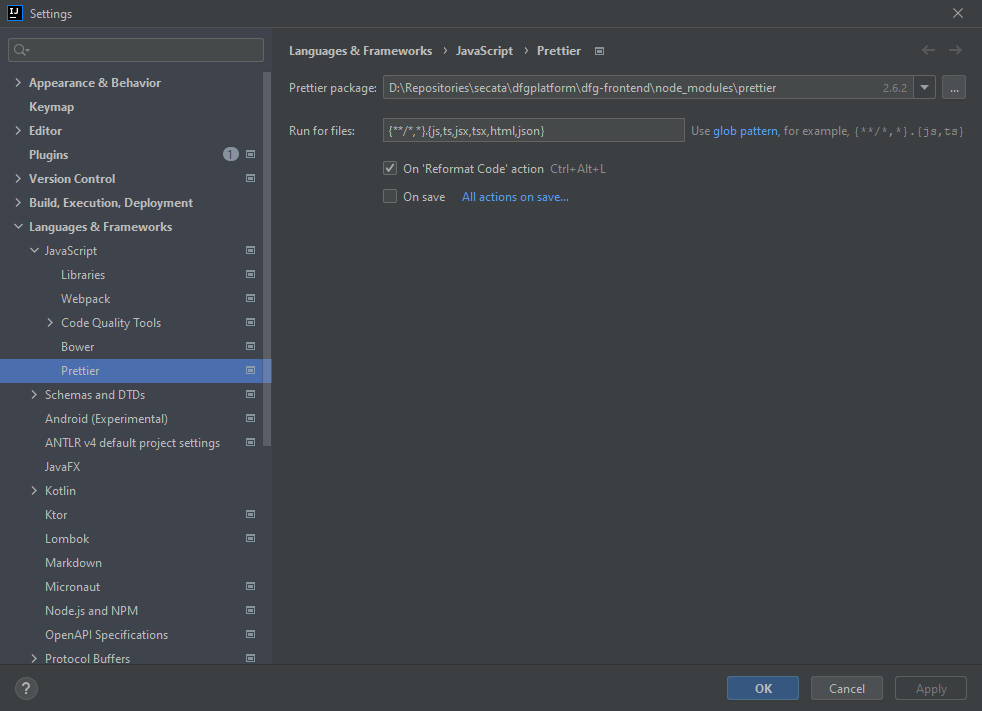
Task: Enable the On save checkbox
Action: point(390,197)
